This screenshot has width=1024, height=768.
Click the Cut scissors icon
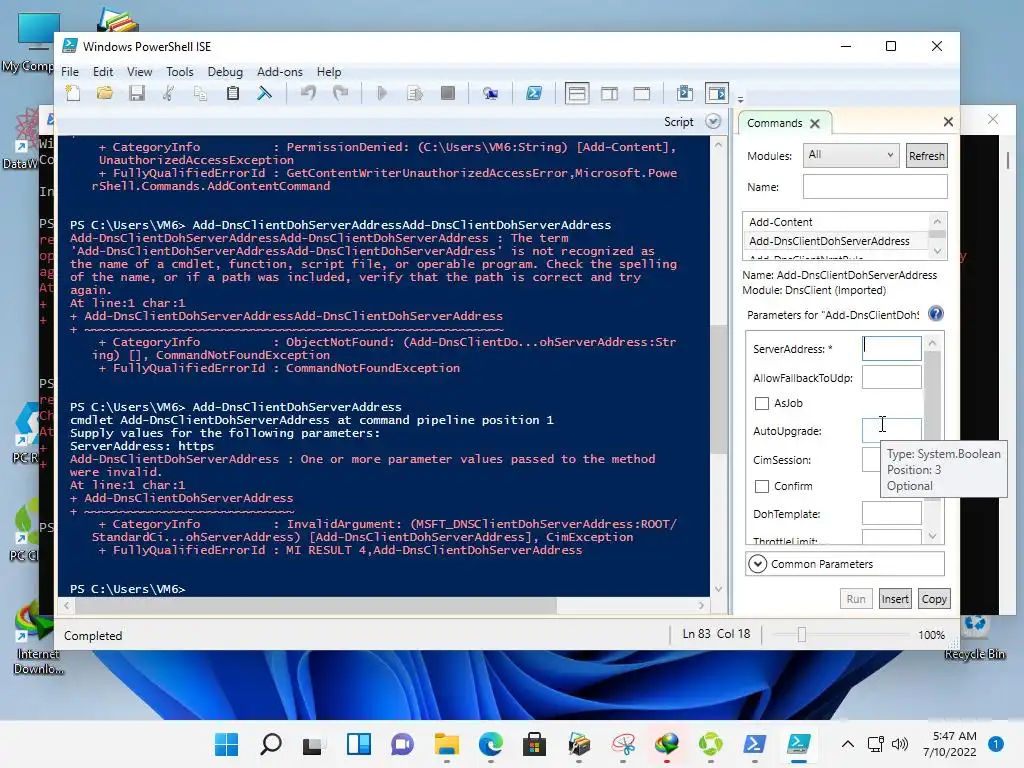coord(168,93)
